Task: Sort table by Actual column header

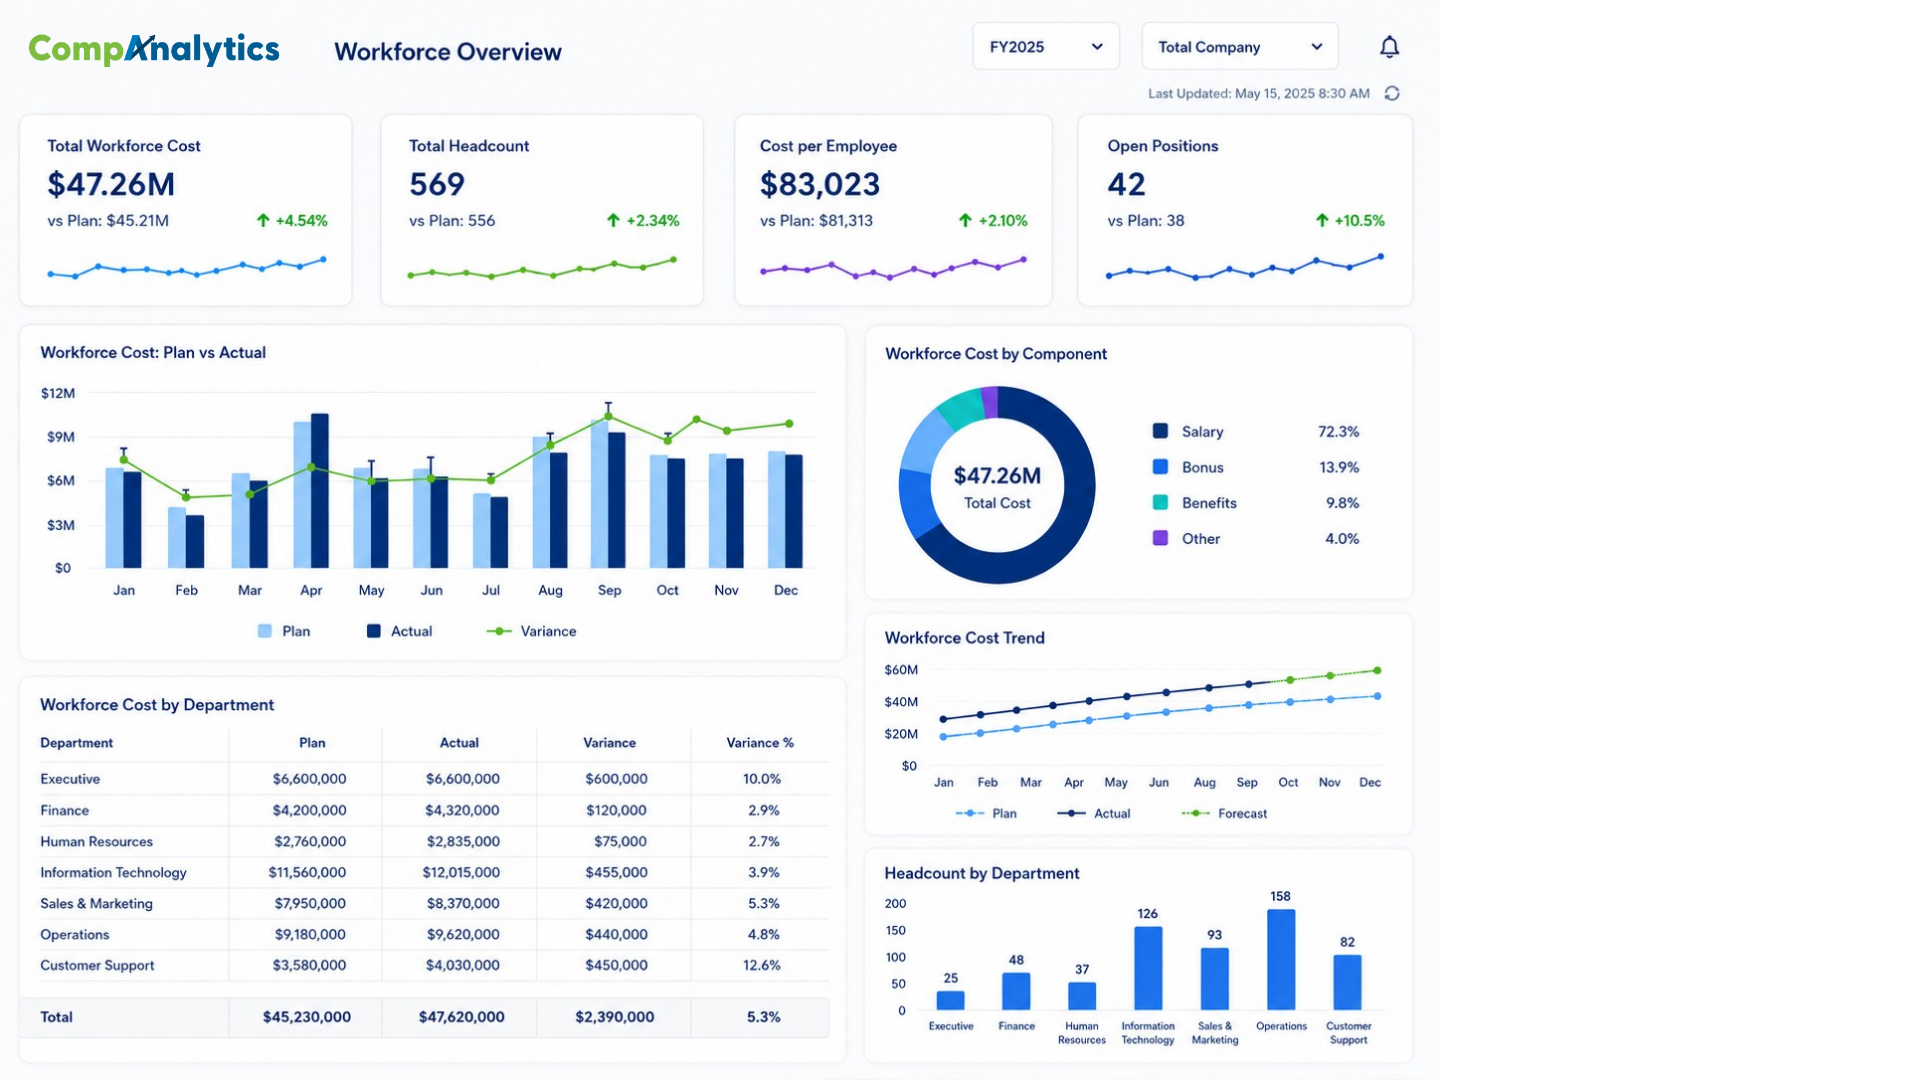Action: (459, 743)
